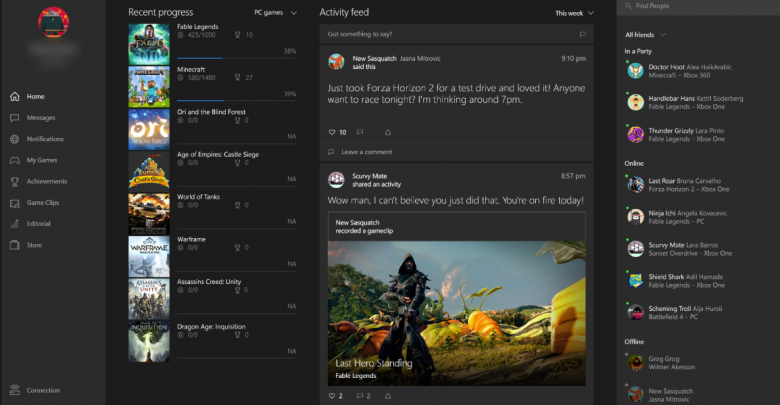Click in the Find People search field
The height and width of the screenshot is (405, 780).
(x=698, y=6)
